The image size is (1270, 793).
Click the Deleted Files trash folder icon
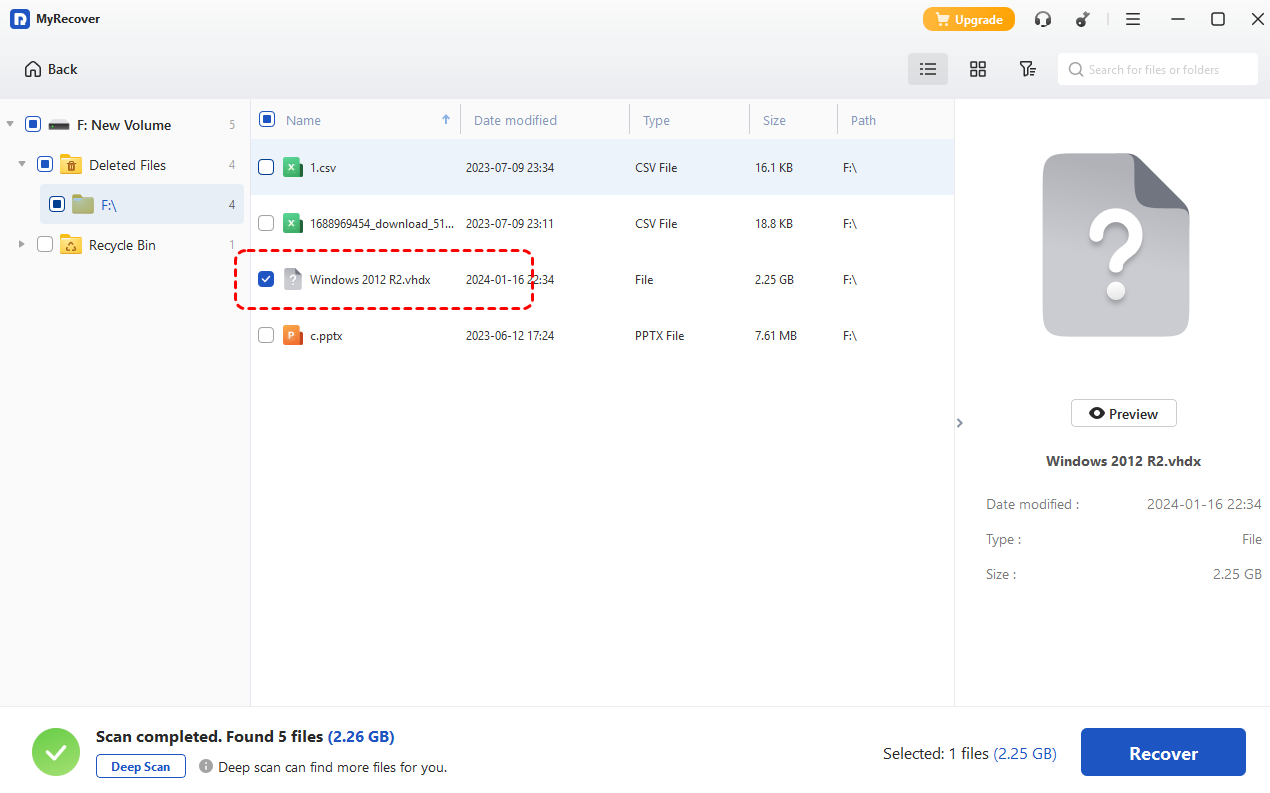(71, 165)
